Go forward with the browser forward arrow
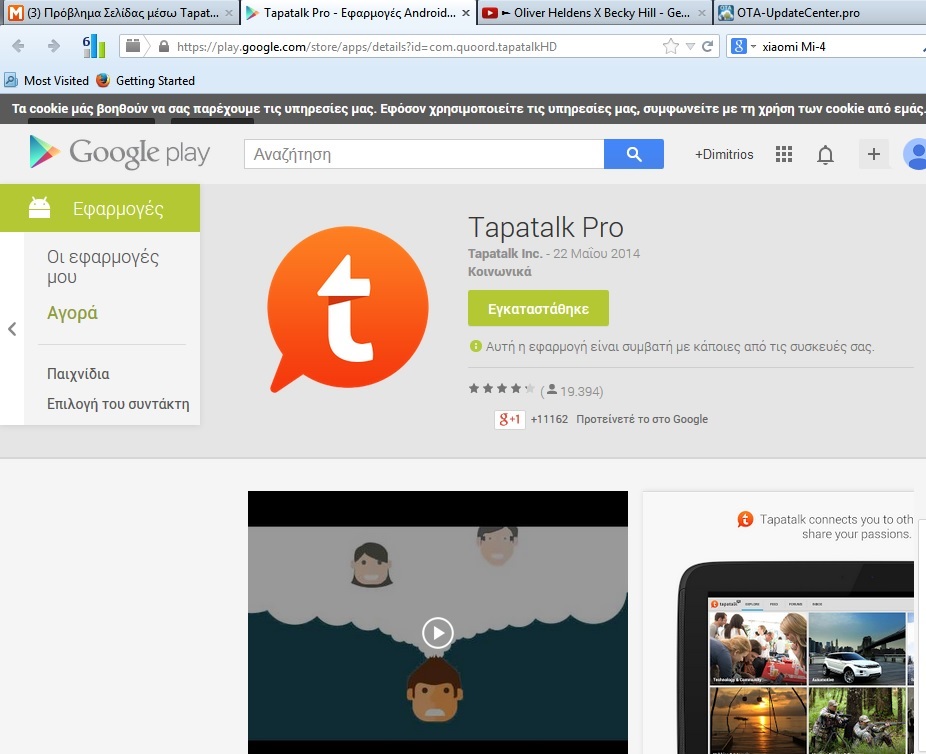926x754 pixels. [x=54, y=46]
